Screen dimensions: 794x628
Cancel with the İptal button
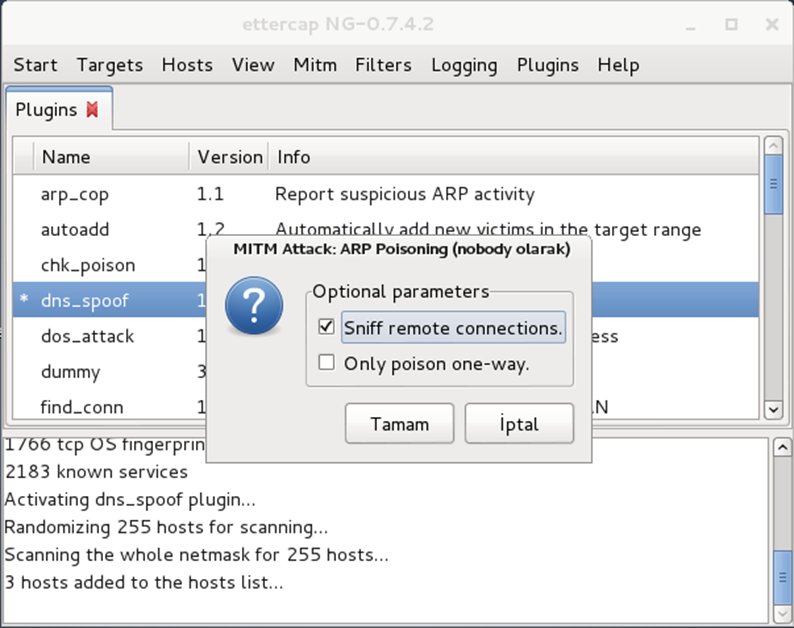point(519,423)
